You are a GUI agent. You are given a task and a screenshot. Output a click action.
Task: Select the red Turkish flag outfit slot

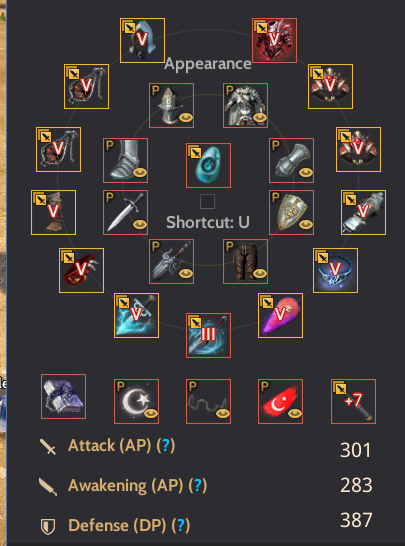pyautogui.click(x=280, y=401)
